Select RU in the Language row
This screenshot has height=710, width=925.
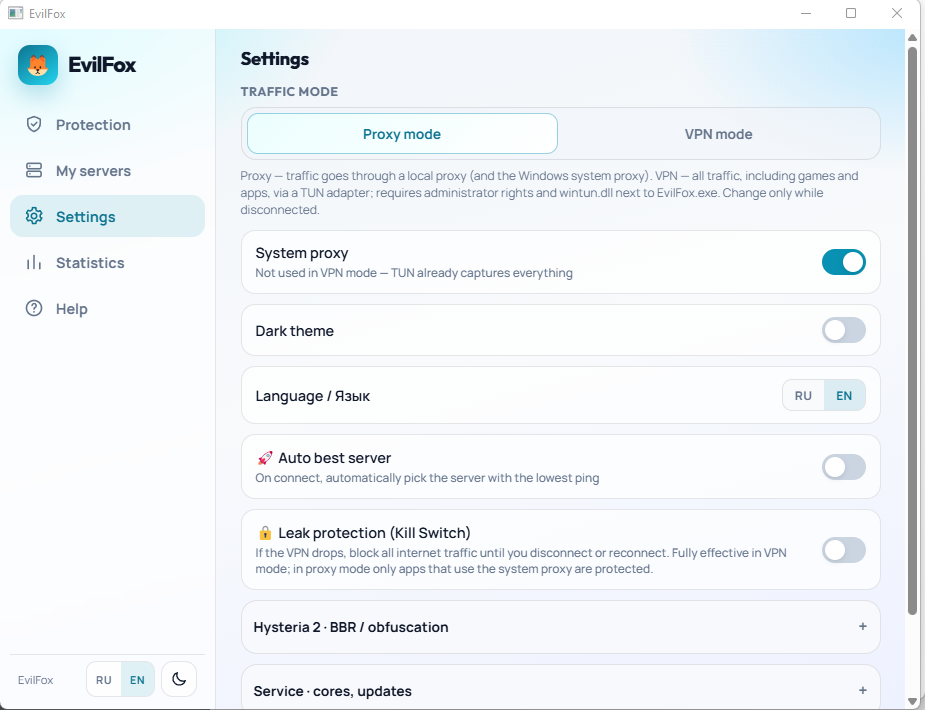coord(803,396)
